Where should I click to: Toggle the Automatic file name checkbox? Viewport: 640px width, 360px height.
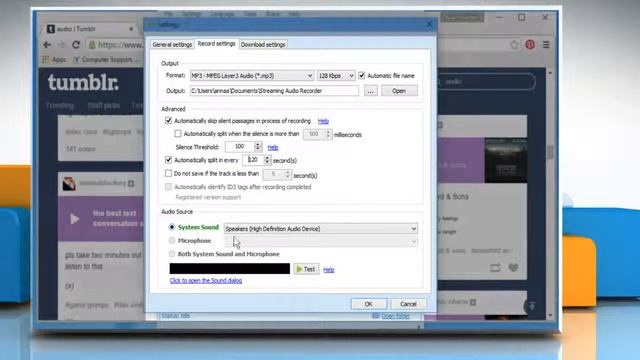click(x=362, y=76)
